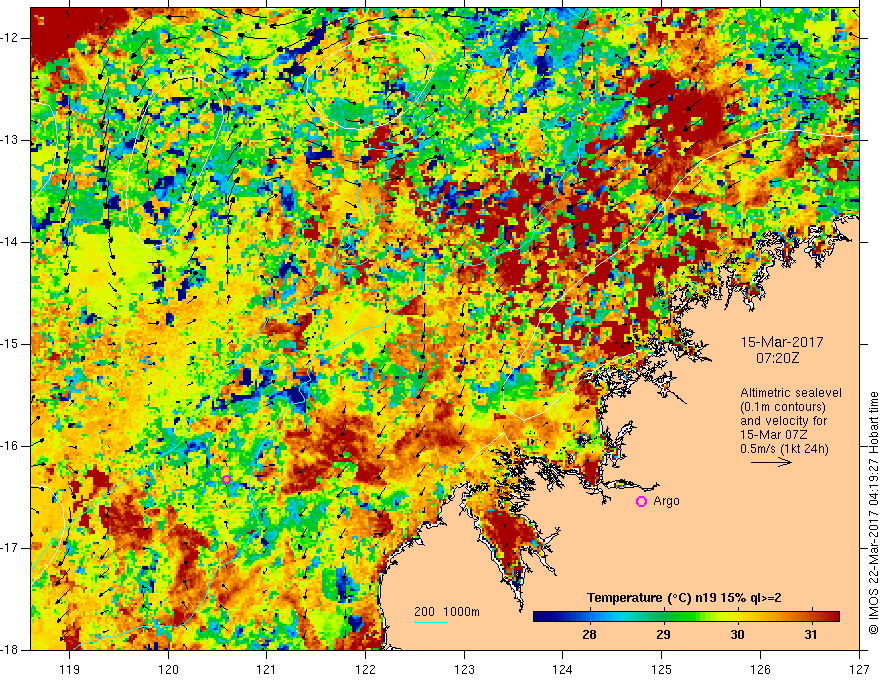This screenshot has height=680, width=880.
Task: Click the longitude label 125
Action: (662, 669)
